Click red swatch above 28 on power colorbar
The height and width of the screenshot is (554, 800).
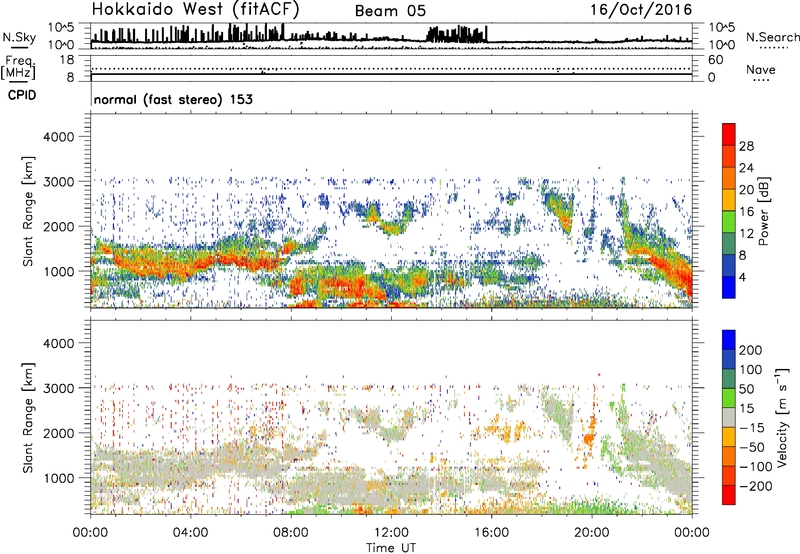coord(729,135)
